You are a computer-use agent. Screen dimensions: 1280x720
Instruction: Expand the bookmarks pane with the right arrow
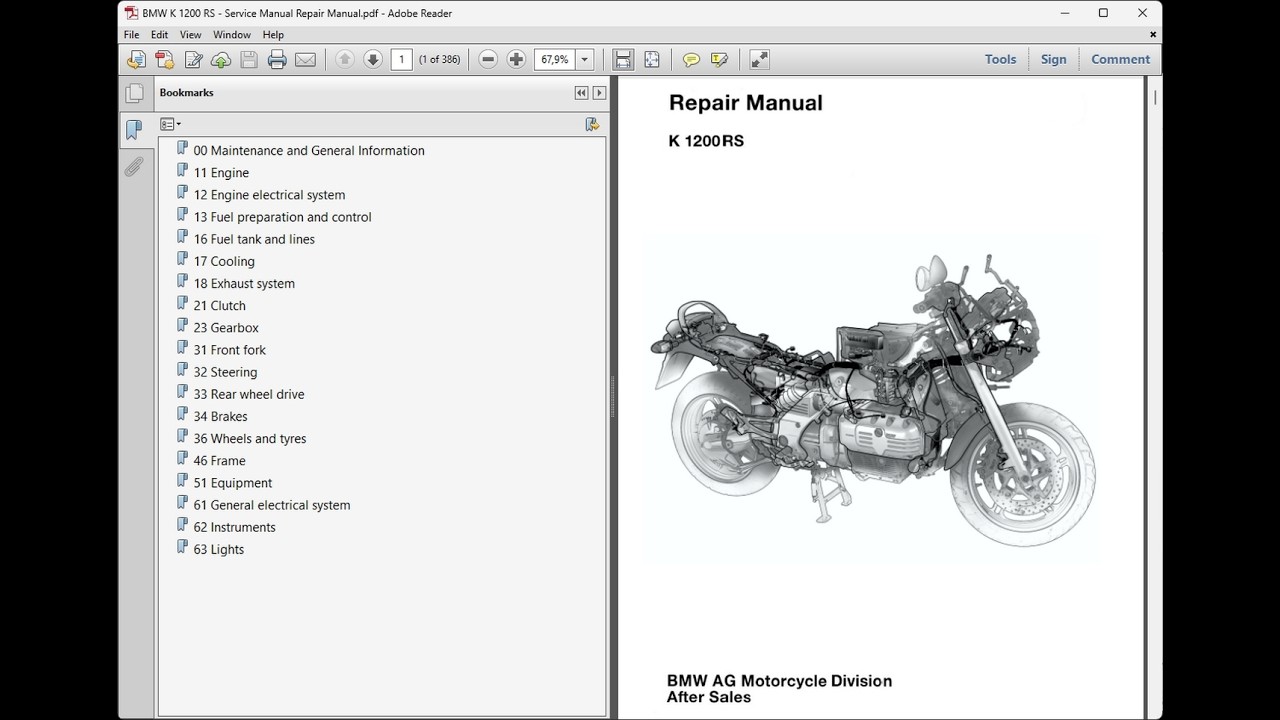599,93
